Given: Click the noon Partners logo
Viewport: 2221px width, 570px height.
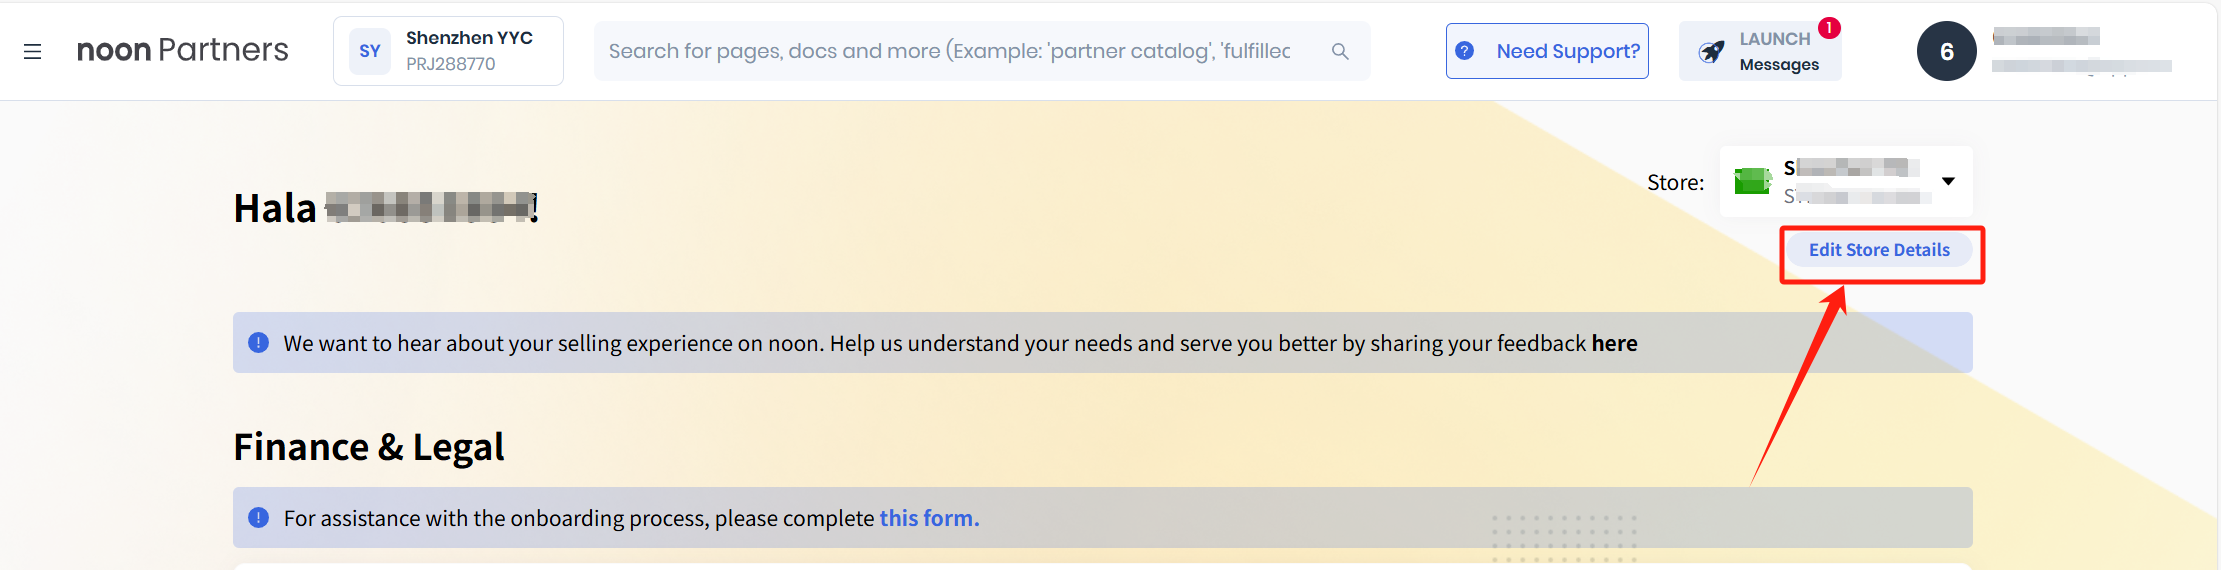Looking at the screenshot, I should [x=182, y=50].
